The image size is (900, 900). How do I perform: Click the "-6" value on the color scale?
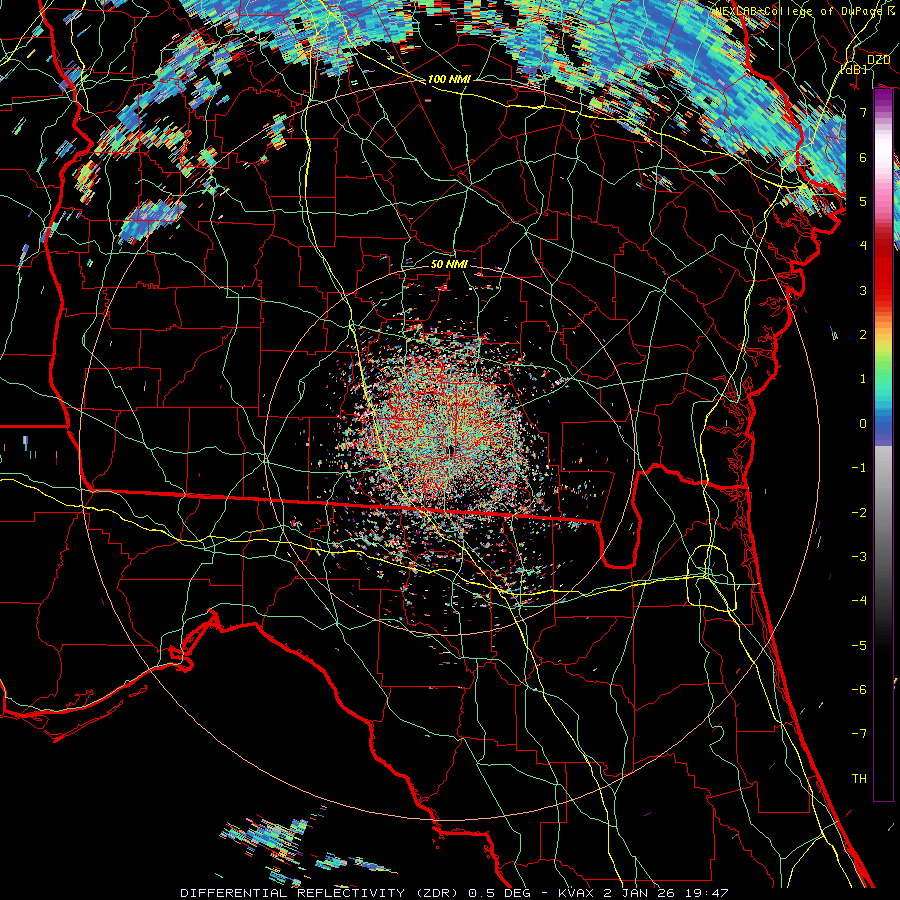(x=859, y=690)
